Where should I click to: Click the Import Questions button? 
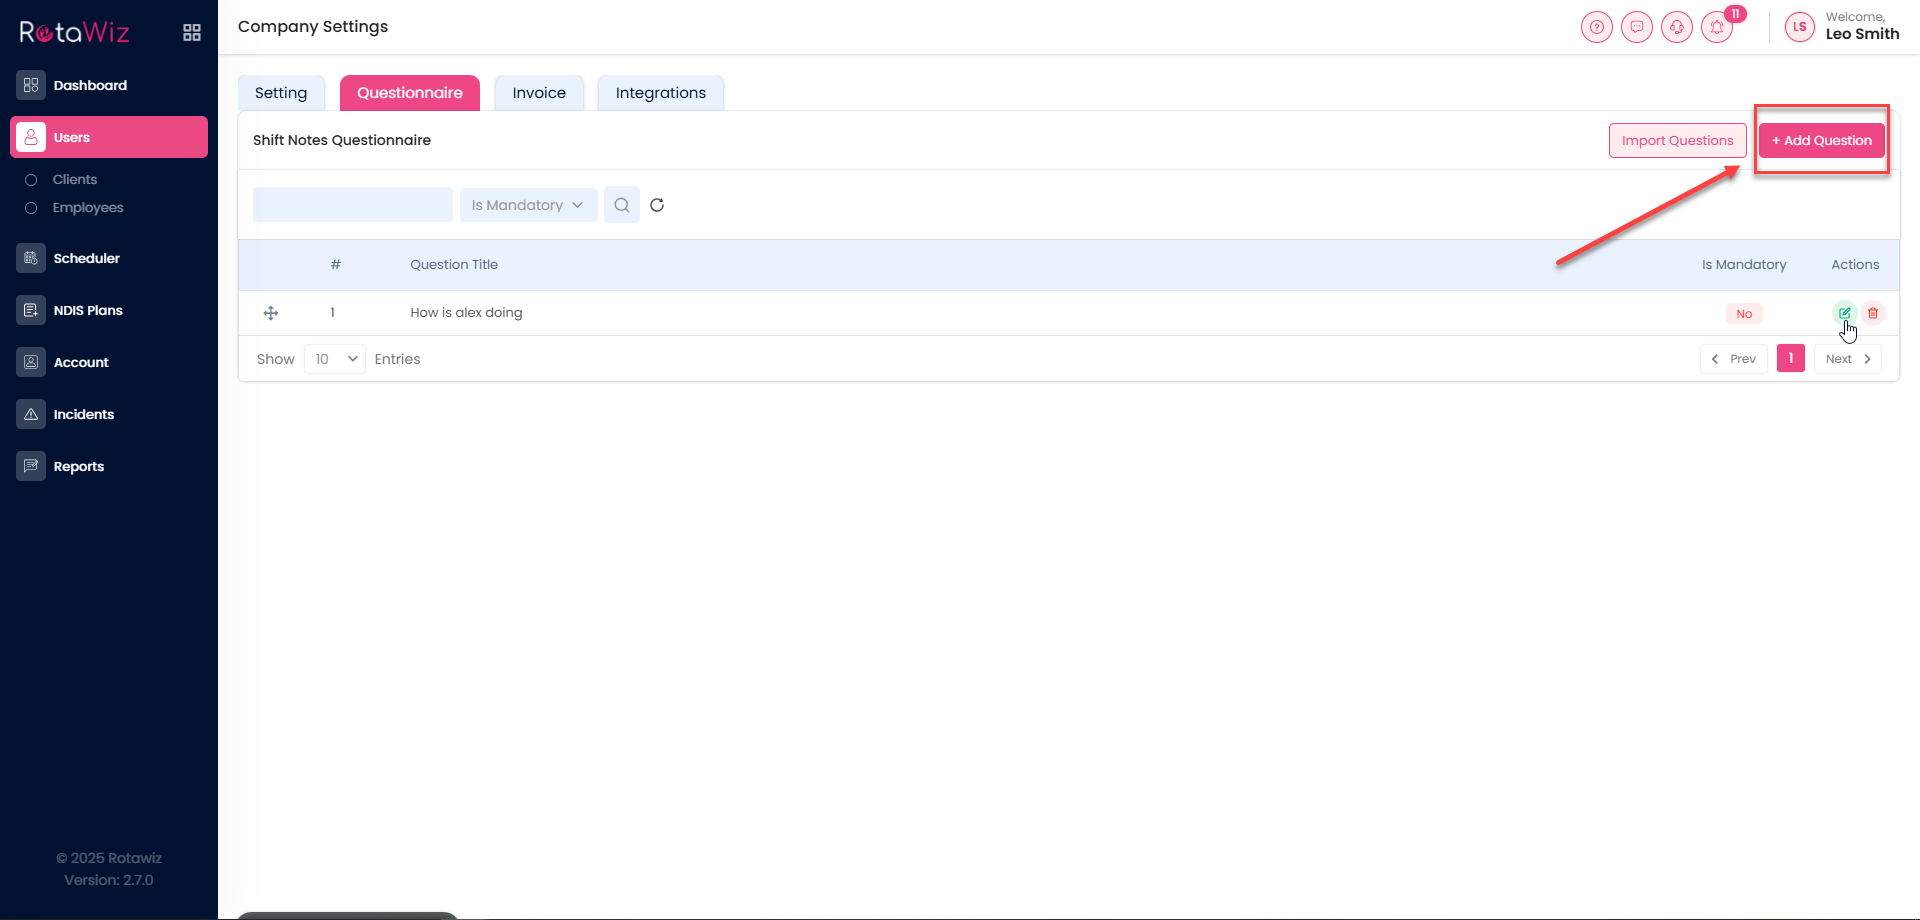(x=1677, y=141)
